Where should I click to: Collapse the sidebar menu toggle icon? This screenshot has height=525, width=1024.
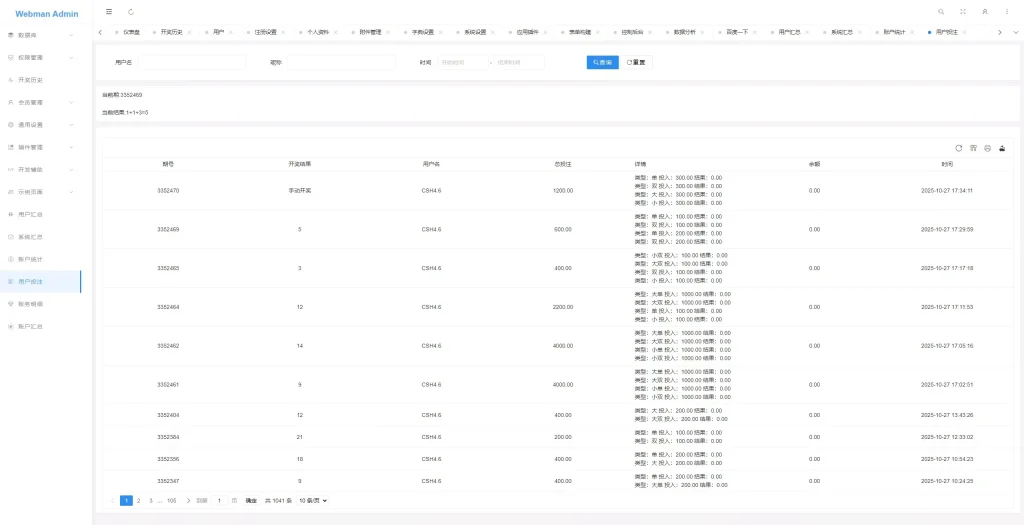[109, 12]
